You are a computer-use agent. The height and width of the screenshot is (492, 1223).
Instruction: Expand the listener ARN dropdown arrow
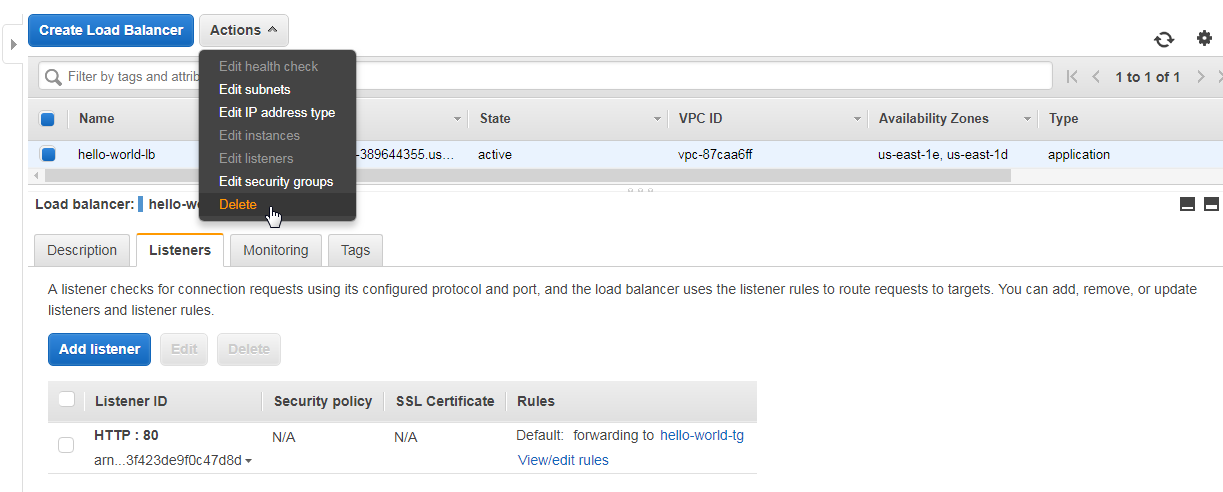pos(248,461)
